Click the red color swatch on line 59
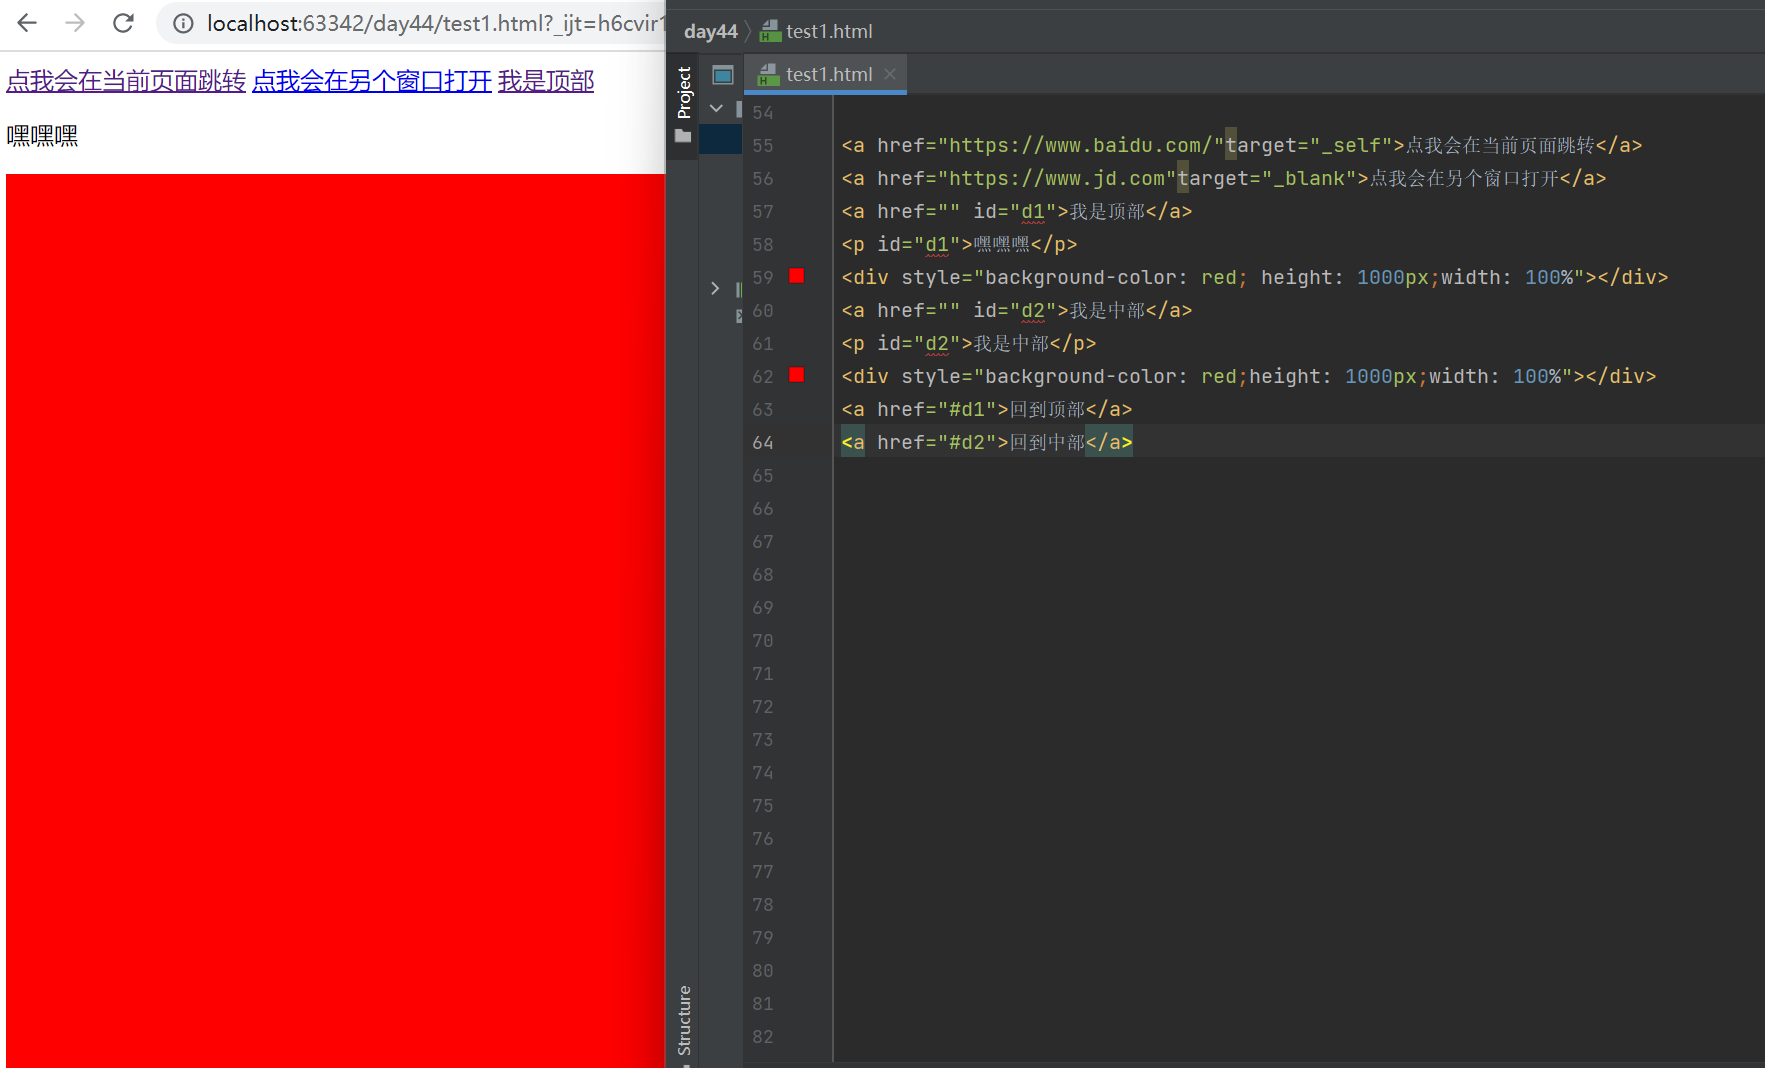Viewport: 1765px width, 1068px height. tap(797, 276)
